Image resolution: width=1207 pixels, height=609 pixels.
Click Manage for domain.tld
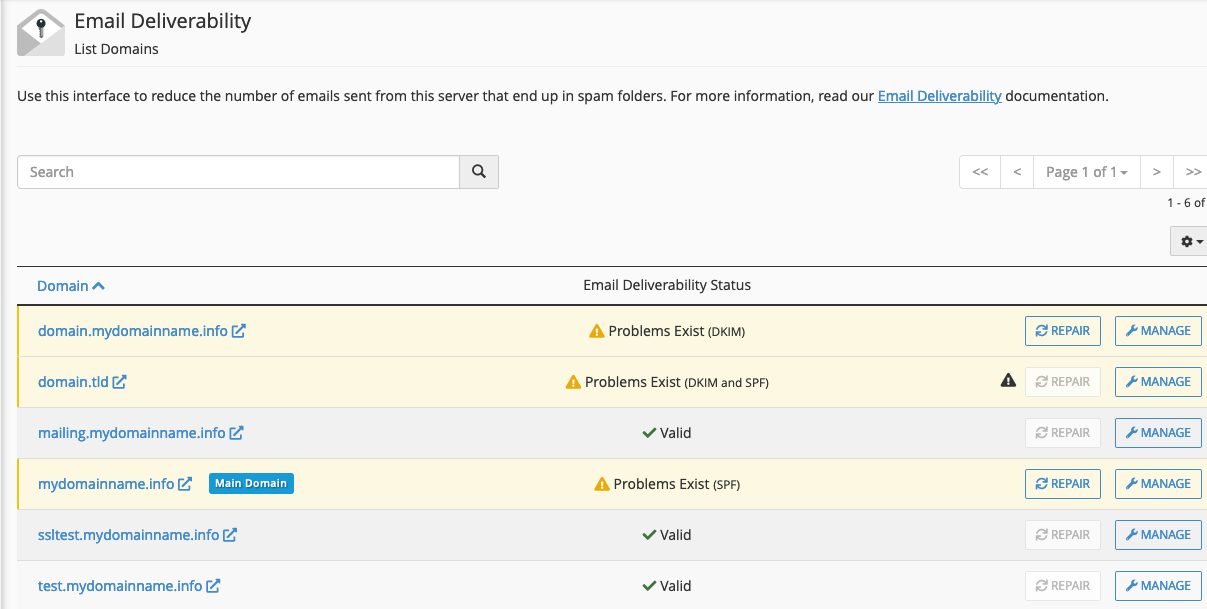(1158, 382)
